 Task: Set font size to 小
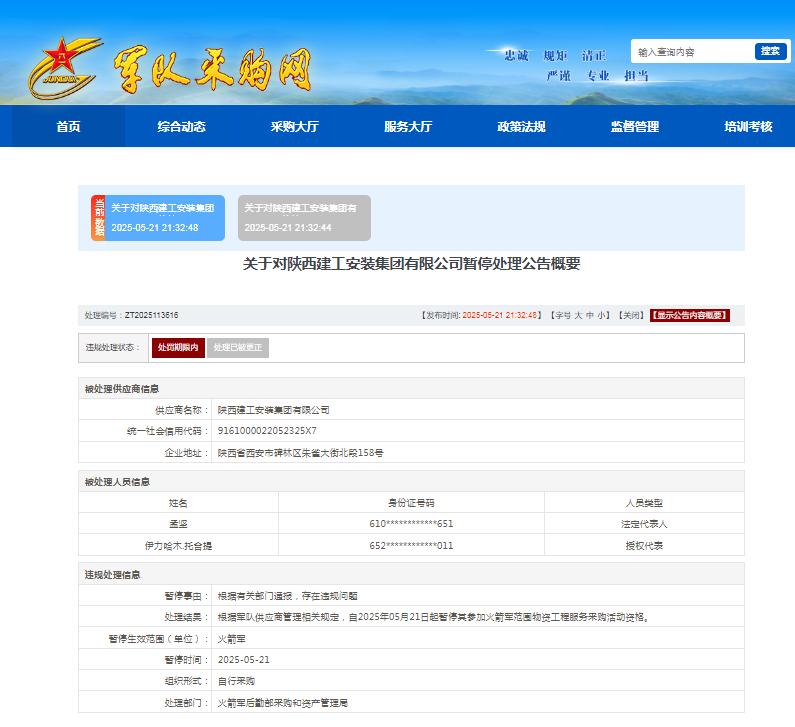pos(601,315)
